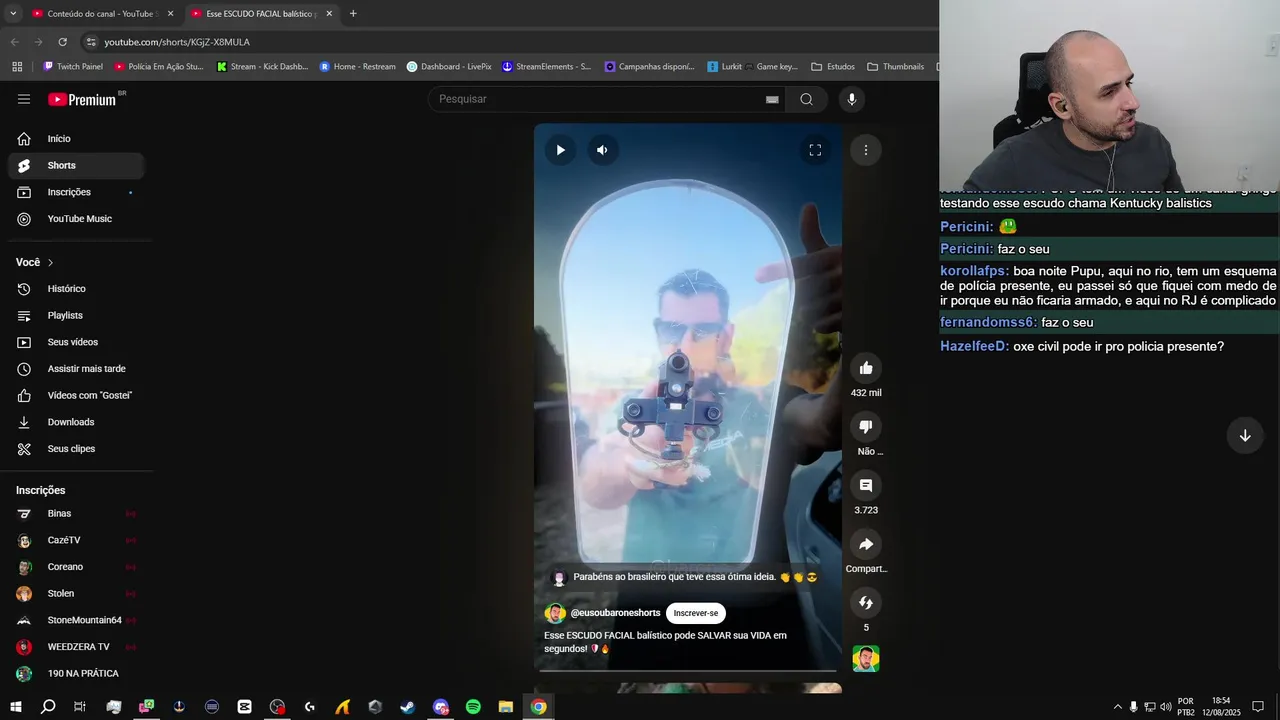Open Playlists in the sidebar
The image size is (1280, 720).
[76, 316]
